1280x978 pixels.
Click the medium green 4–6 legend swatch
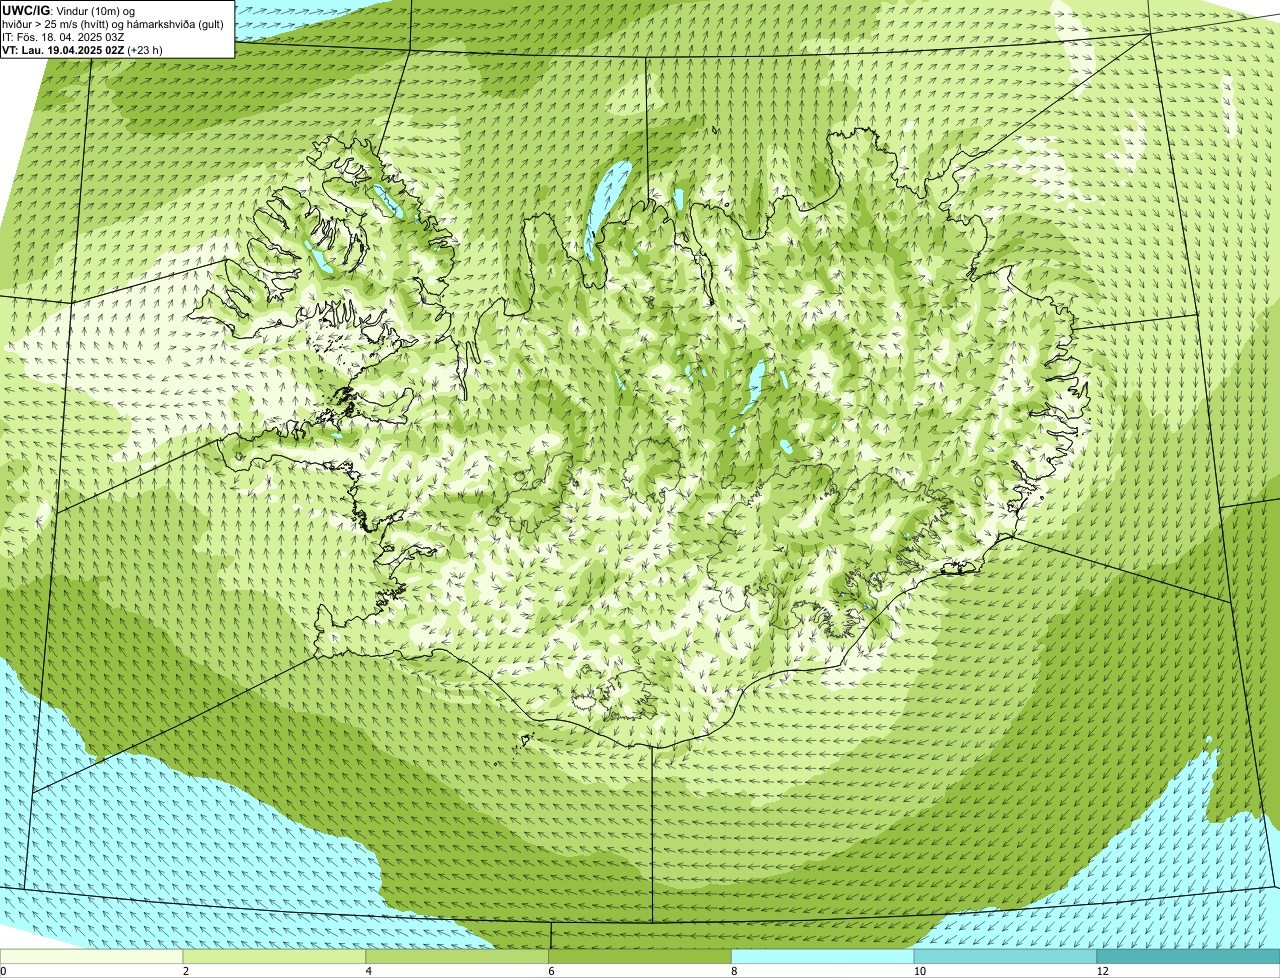click(x=458, y=956)
